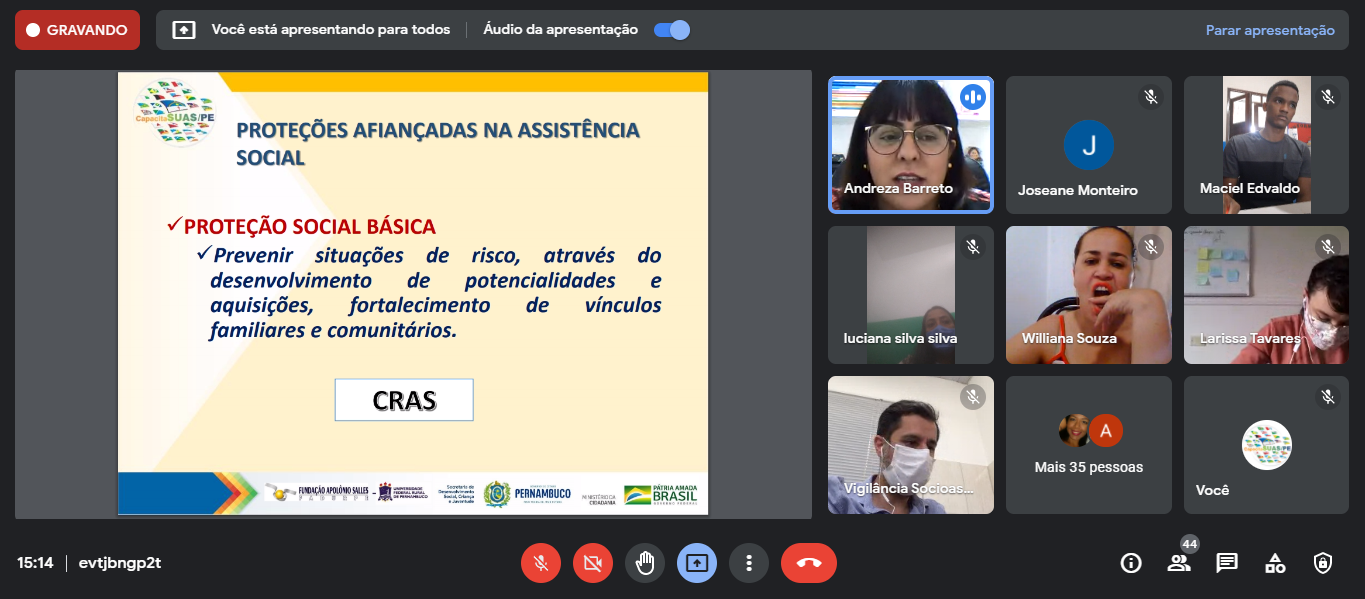Toggle the presentation audio switch
The width and height of the screenshot is (1365, 599).
click(x=671, y=30)
